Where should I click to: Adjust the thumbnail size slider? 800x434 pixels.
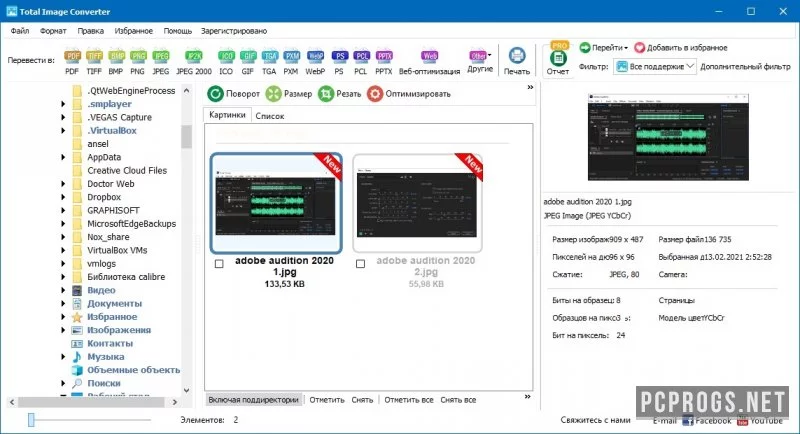pyautogui.click(x=31, y=420)
